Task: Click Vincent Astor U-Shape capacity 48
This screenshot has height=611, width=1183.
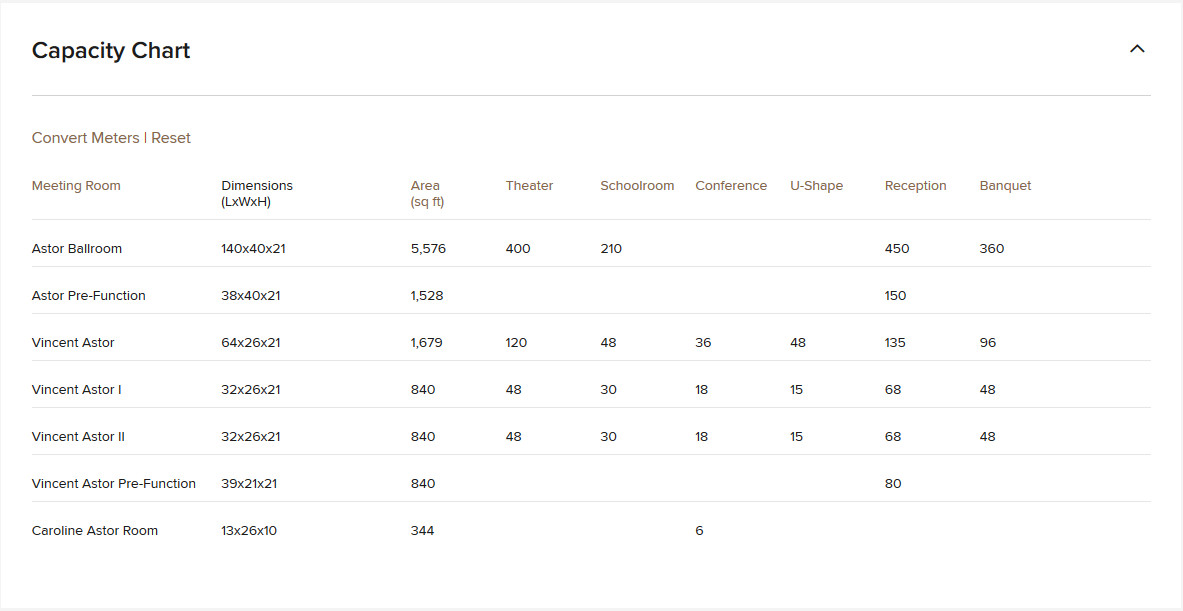Action: [798, 342]
